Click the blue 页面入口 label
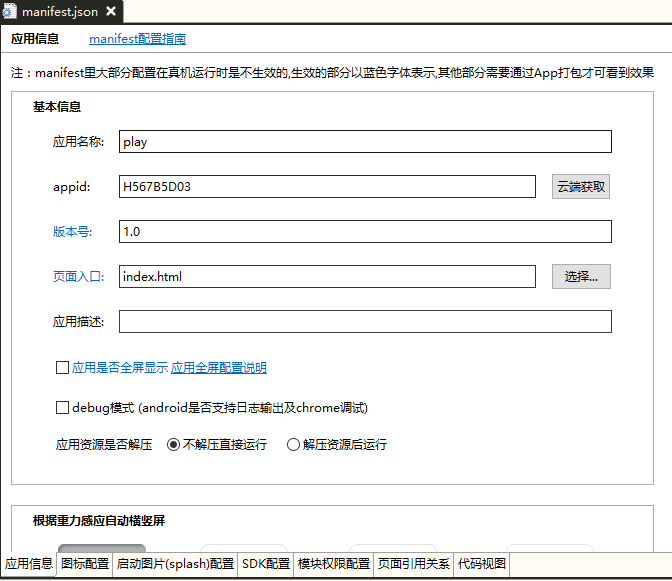This screenshot has height=581, width=672. pos(78,276)
